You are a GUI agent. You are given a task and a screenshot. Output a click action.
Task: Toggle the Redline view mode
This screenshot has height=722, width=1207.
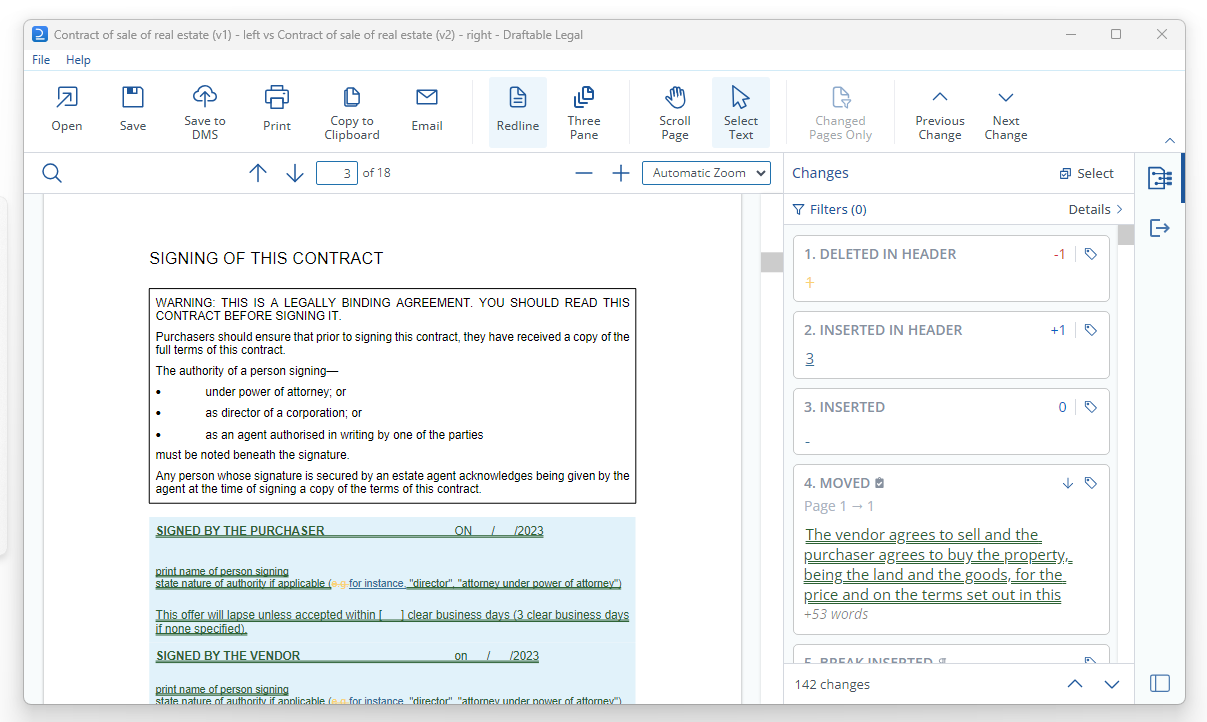[x=518, y=112]
